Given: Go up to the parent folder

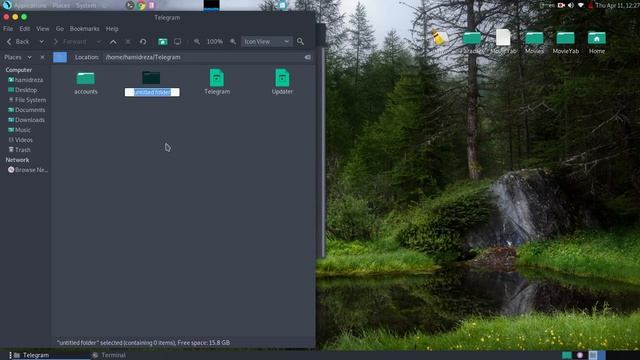Looking at the screenshot, I should [x=113, y=42].
